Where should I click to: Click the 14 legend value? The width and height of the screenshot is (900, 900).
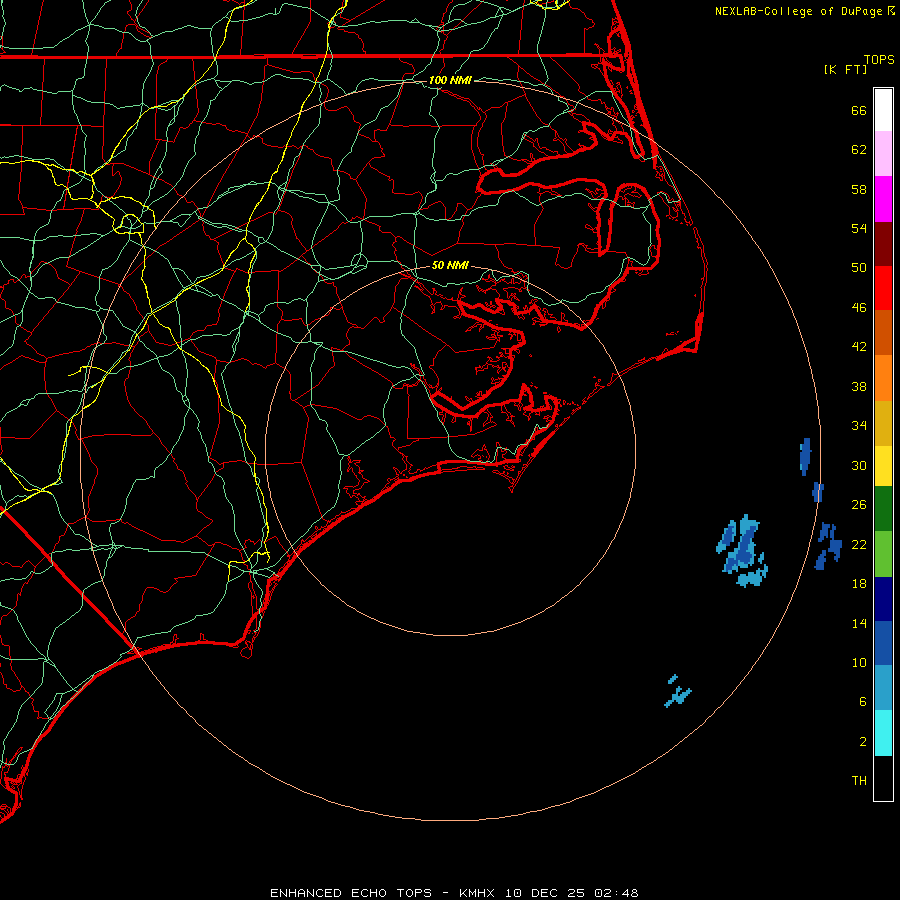pos(859,623)
